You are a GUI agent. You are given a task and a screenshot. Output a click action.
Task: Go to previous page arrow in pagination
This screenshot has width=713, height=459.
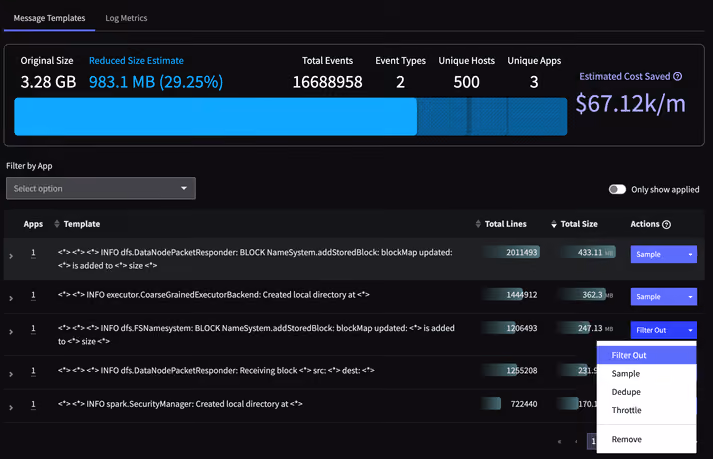[x=576, y=441]
